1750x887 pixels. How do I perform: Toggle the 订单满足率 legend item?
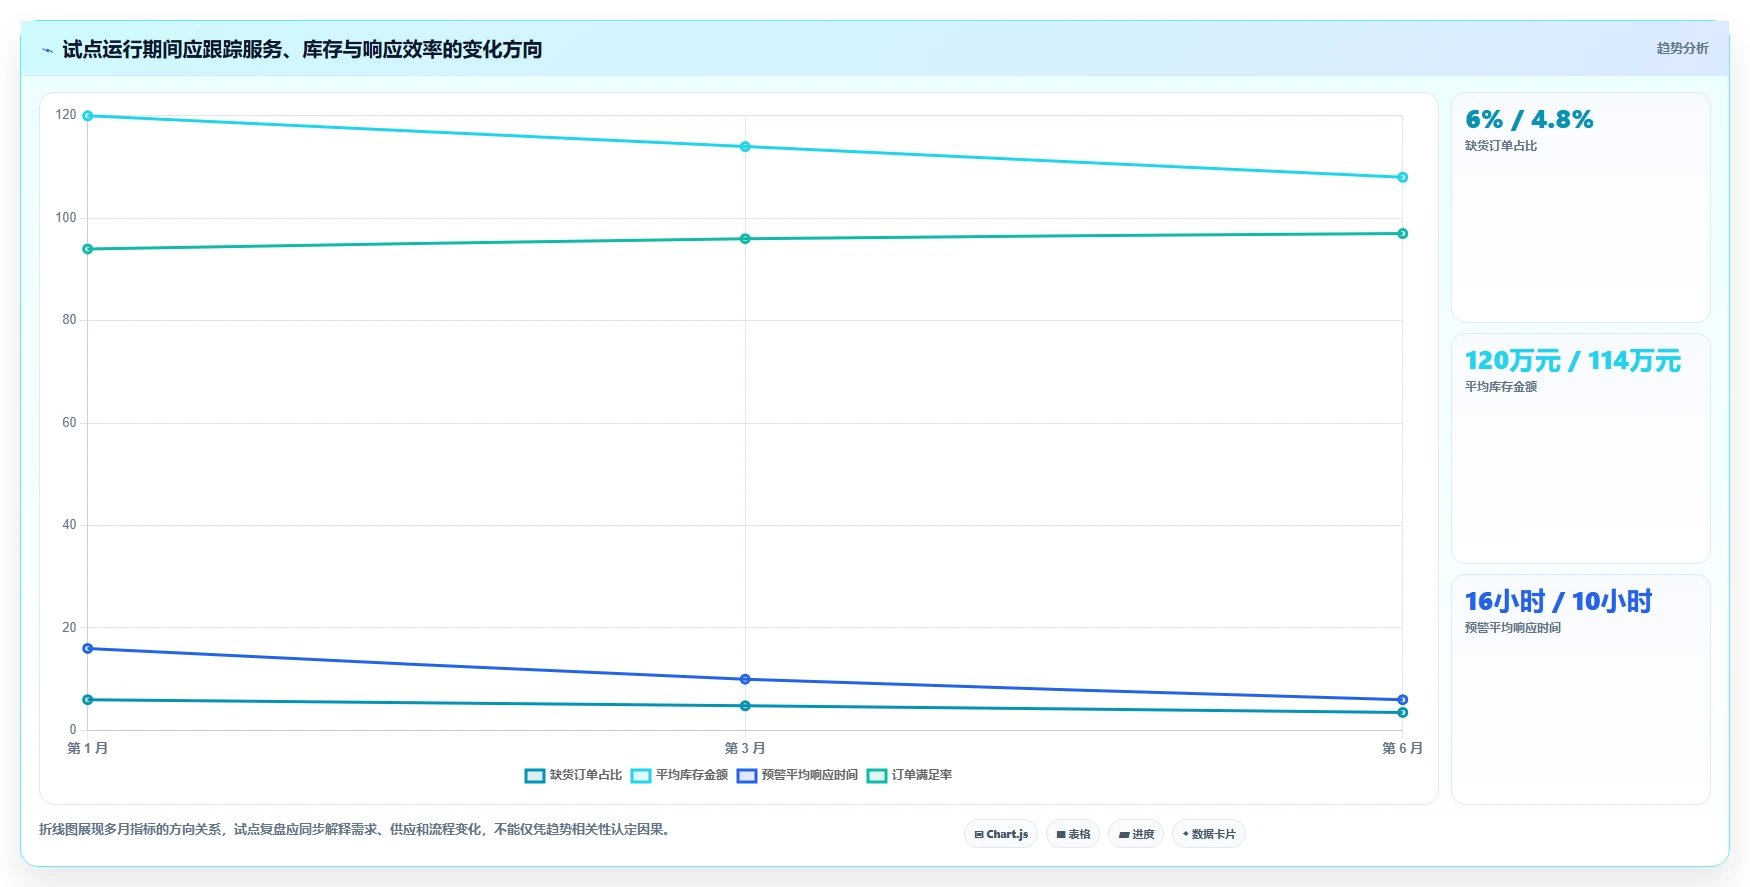click(909, 775)
